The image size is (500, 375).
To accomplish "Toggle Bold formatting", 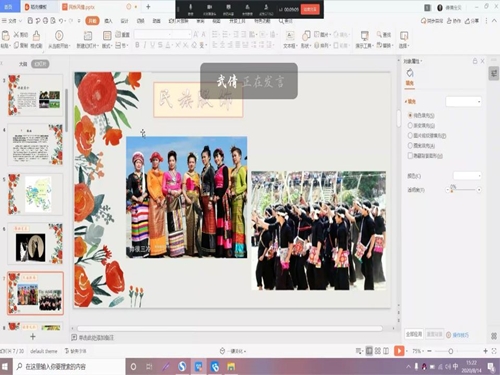I will pos(137,45).
